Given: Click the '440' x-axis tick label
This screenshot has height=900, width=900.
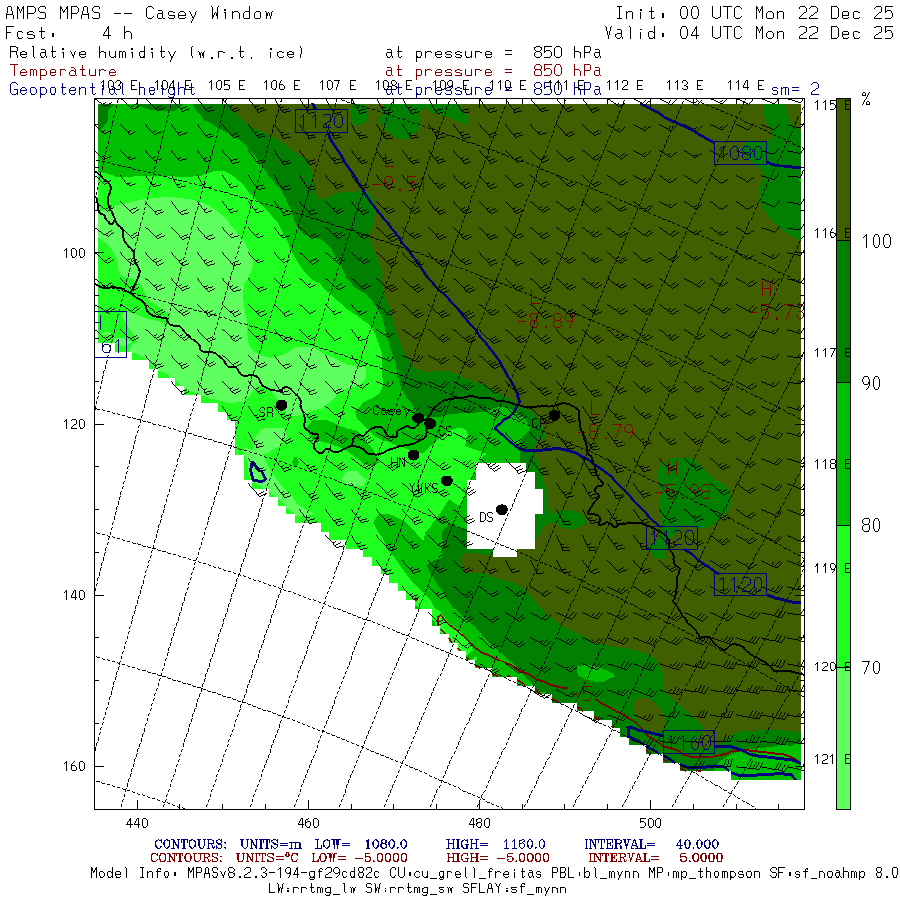Looking at the screenshot, I should 137,823.
